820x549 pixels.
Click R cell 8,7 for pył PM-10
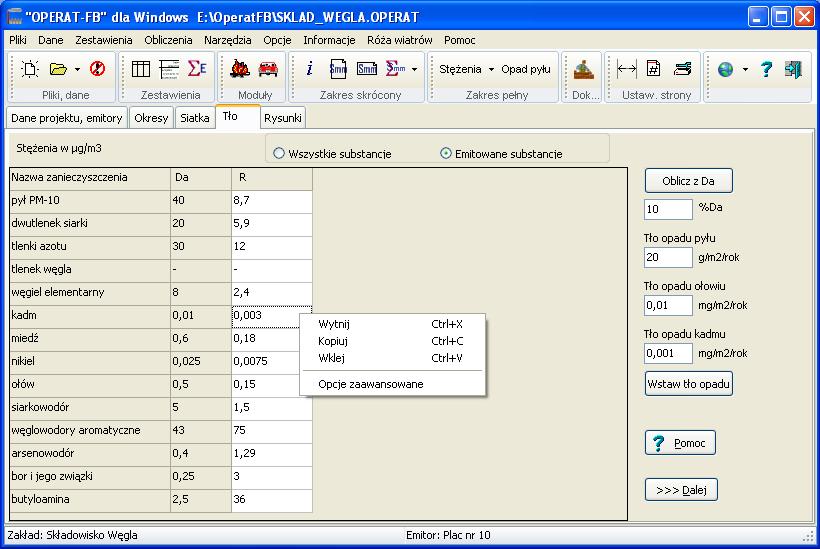click(272, 201)
